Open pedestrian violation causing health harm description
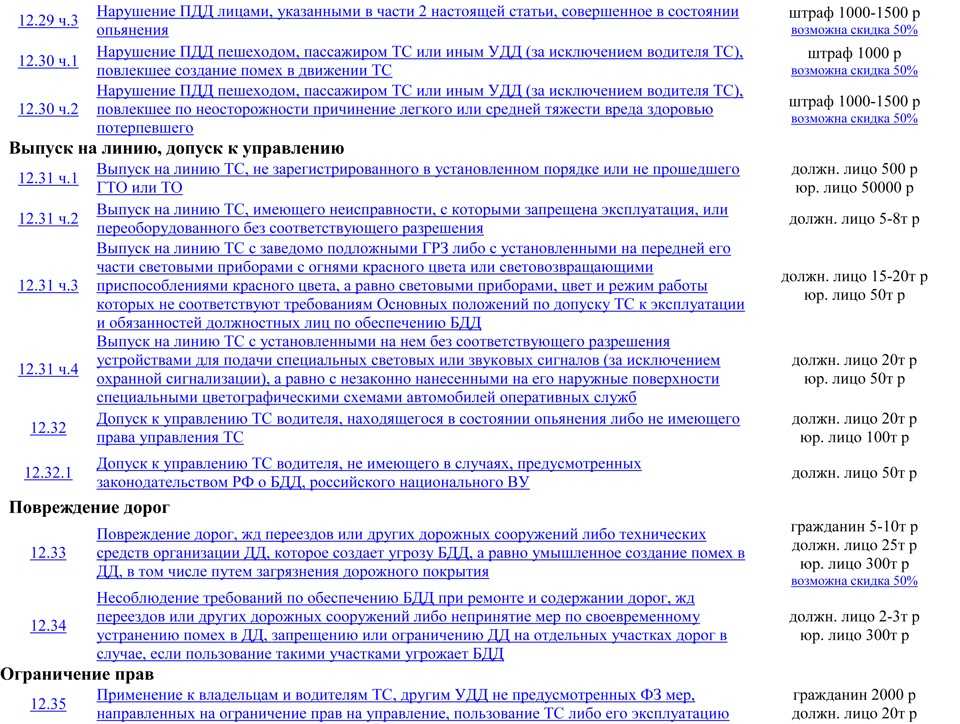Image resolution: width=960 pixels, height=724 pixels. (x=420, y=109)
